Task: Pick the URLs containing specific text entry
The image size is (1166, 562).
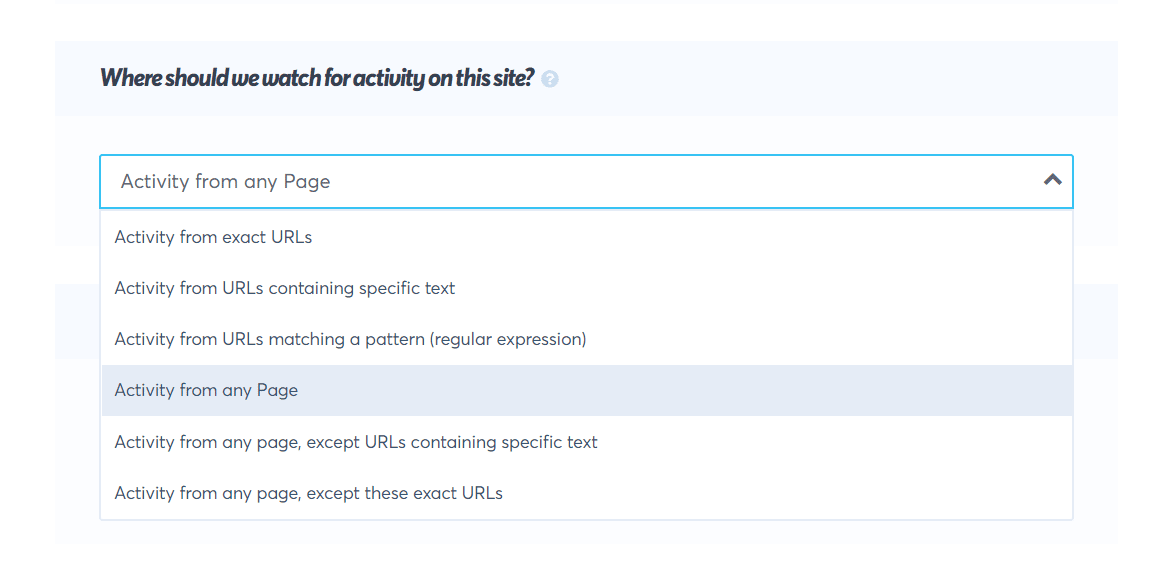Action: (285, 288)
